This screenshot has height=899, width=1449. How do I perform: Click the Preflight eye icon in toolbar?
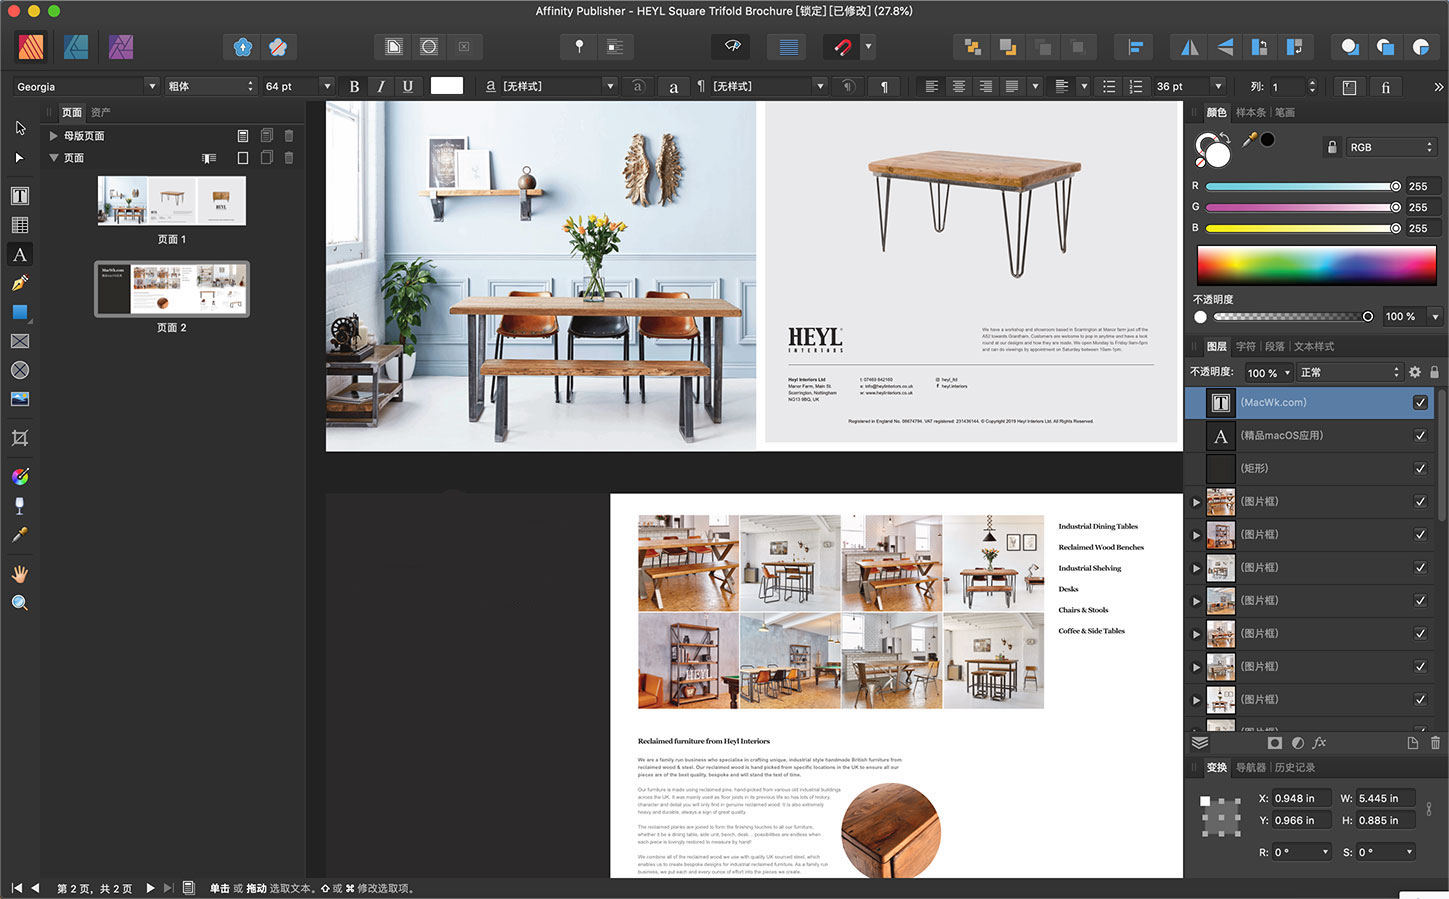tap(731, 47)
